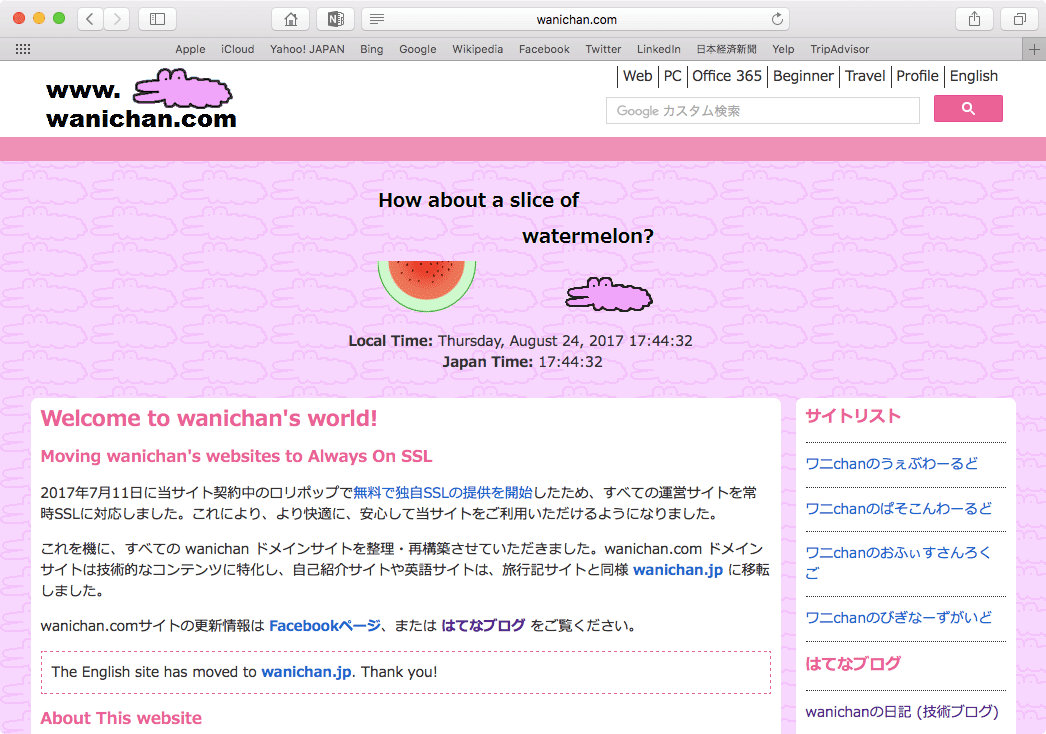Image resolution: width=1046 pixels, height=734 pixels.
Task: Click the Japan Time clock text
Action: click(x=570, y=362)
